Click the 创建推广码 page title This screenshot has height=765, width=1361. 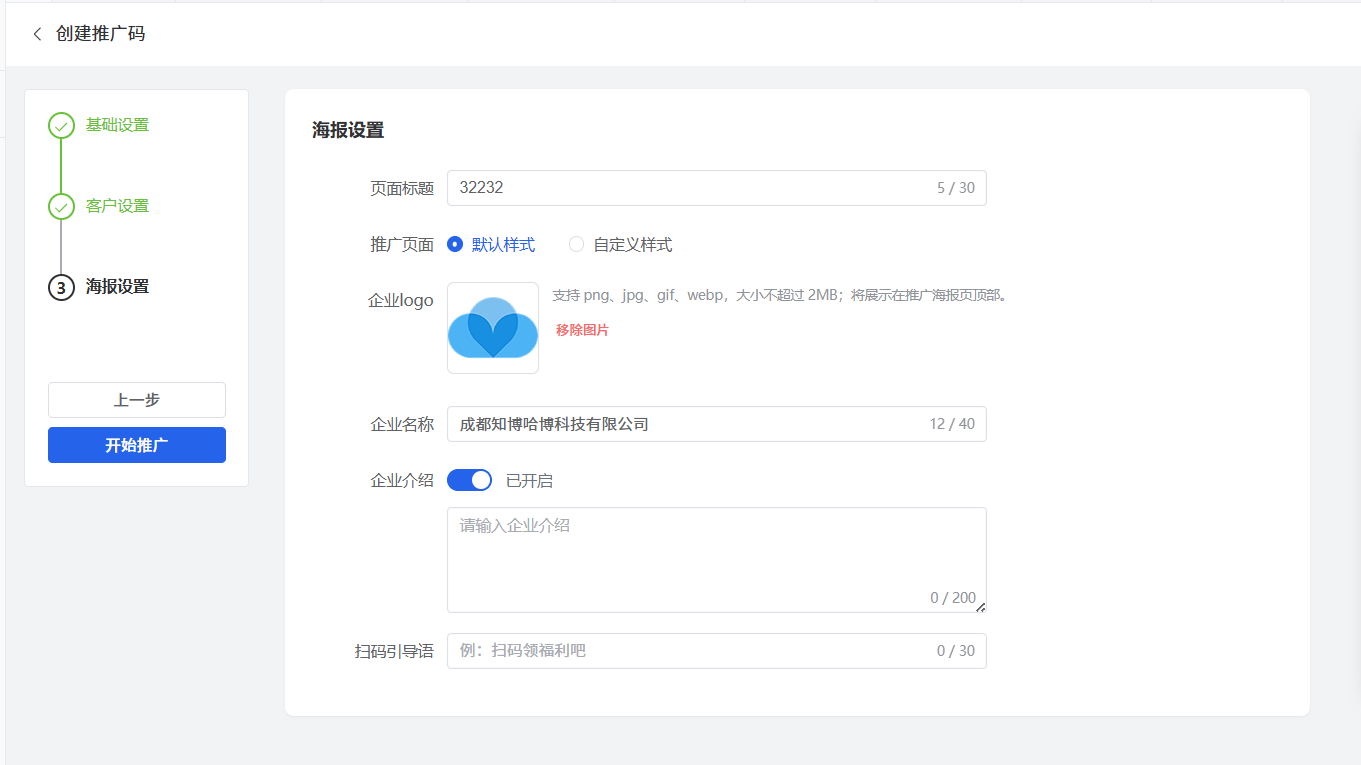[x=100, y=34]
